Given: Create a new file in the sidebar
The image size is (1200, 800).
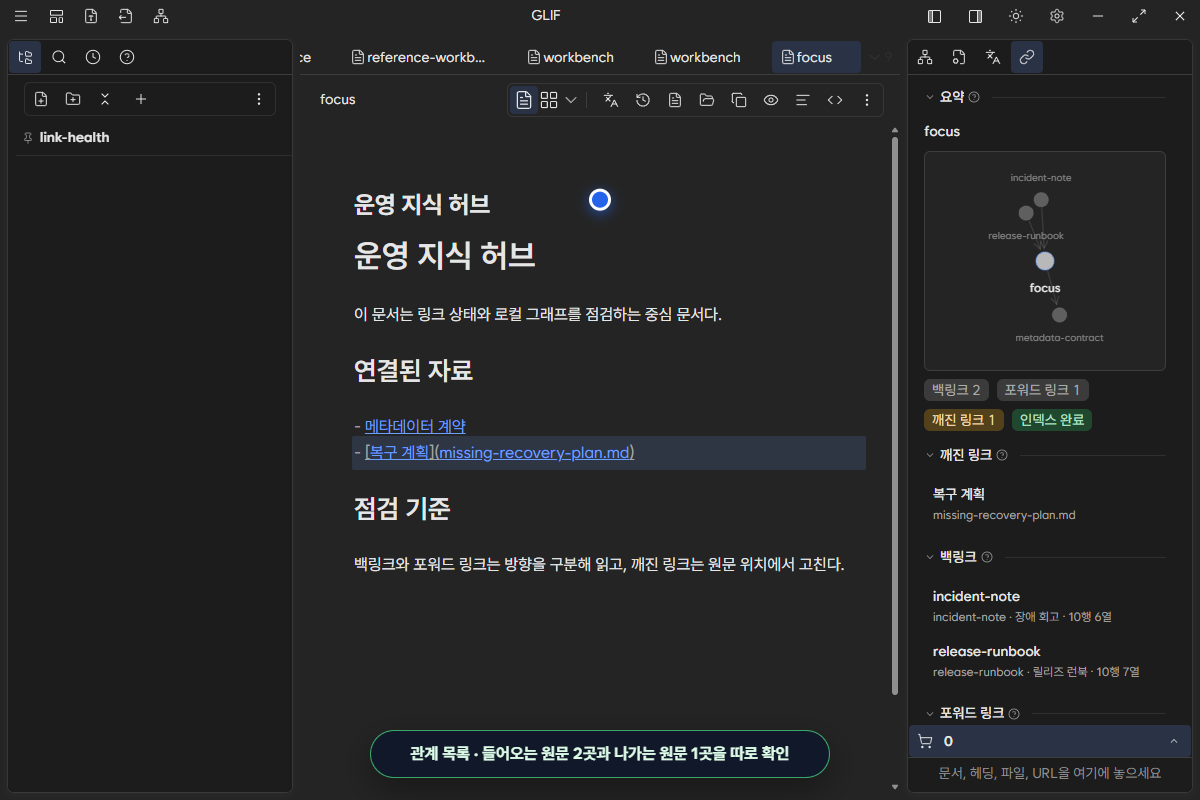Looking at the screenshot, I should [x=41, y=99].
